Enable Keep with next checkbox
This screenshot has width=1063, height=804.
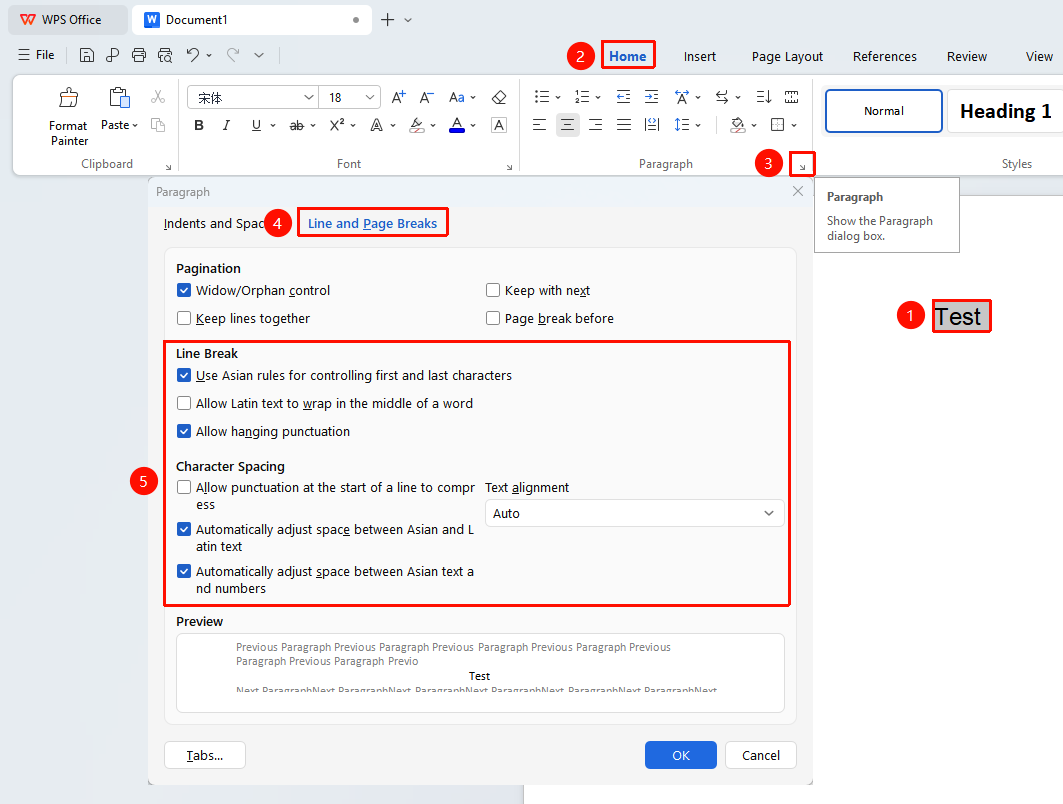[x=493, y=290]
